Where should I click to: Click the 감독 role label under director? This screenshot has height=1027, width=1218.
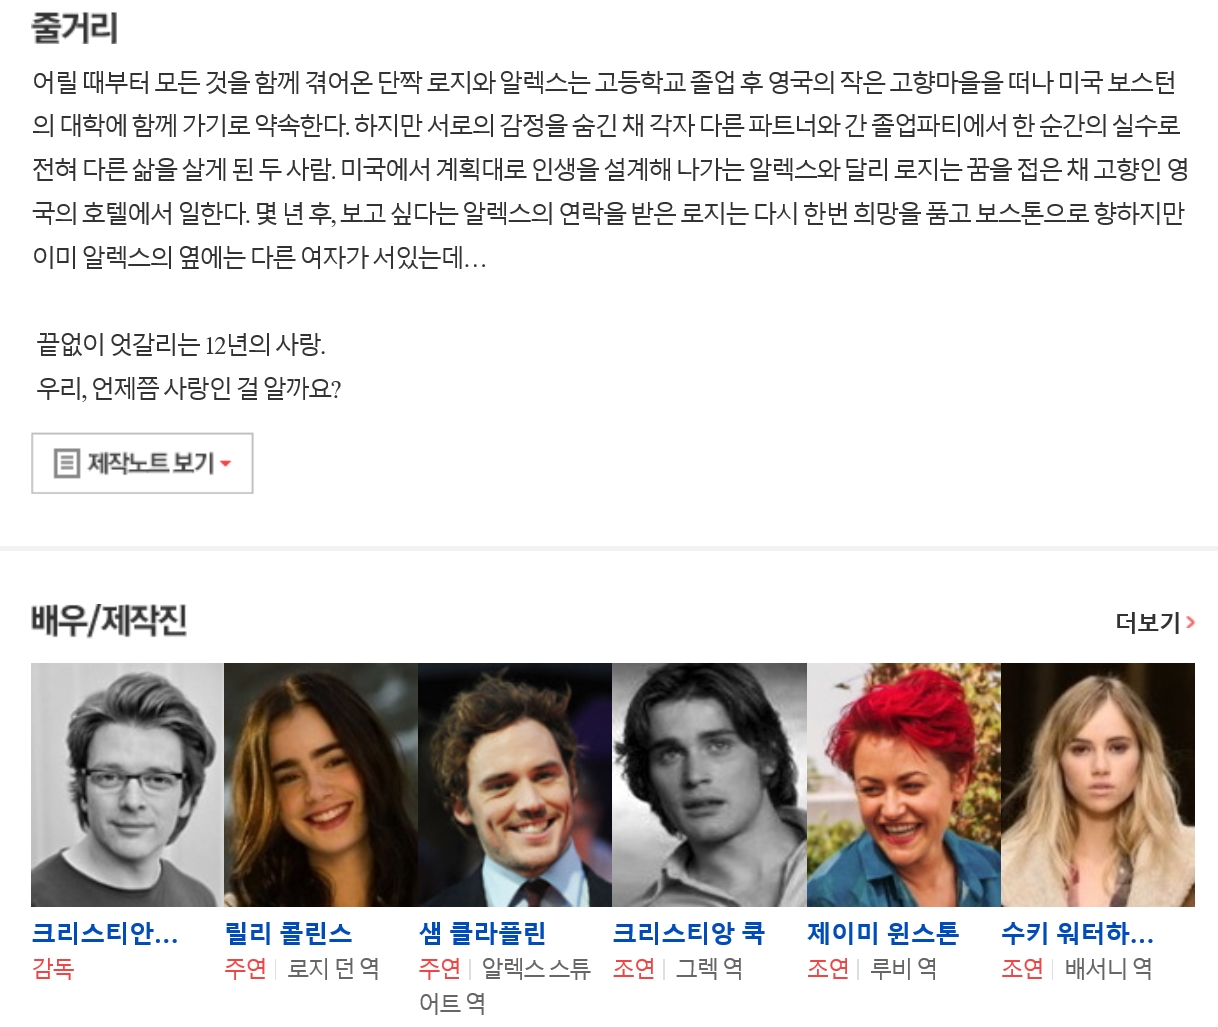coord(53,969)
